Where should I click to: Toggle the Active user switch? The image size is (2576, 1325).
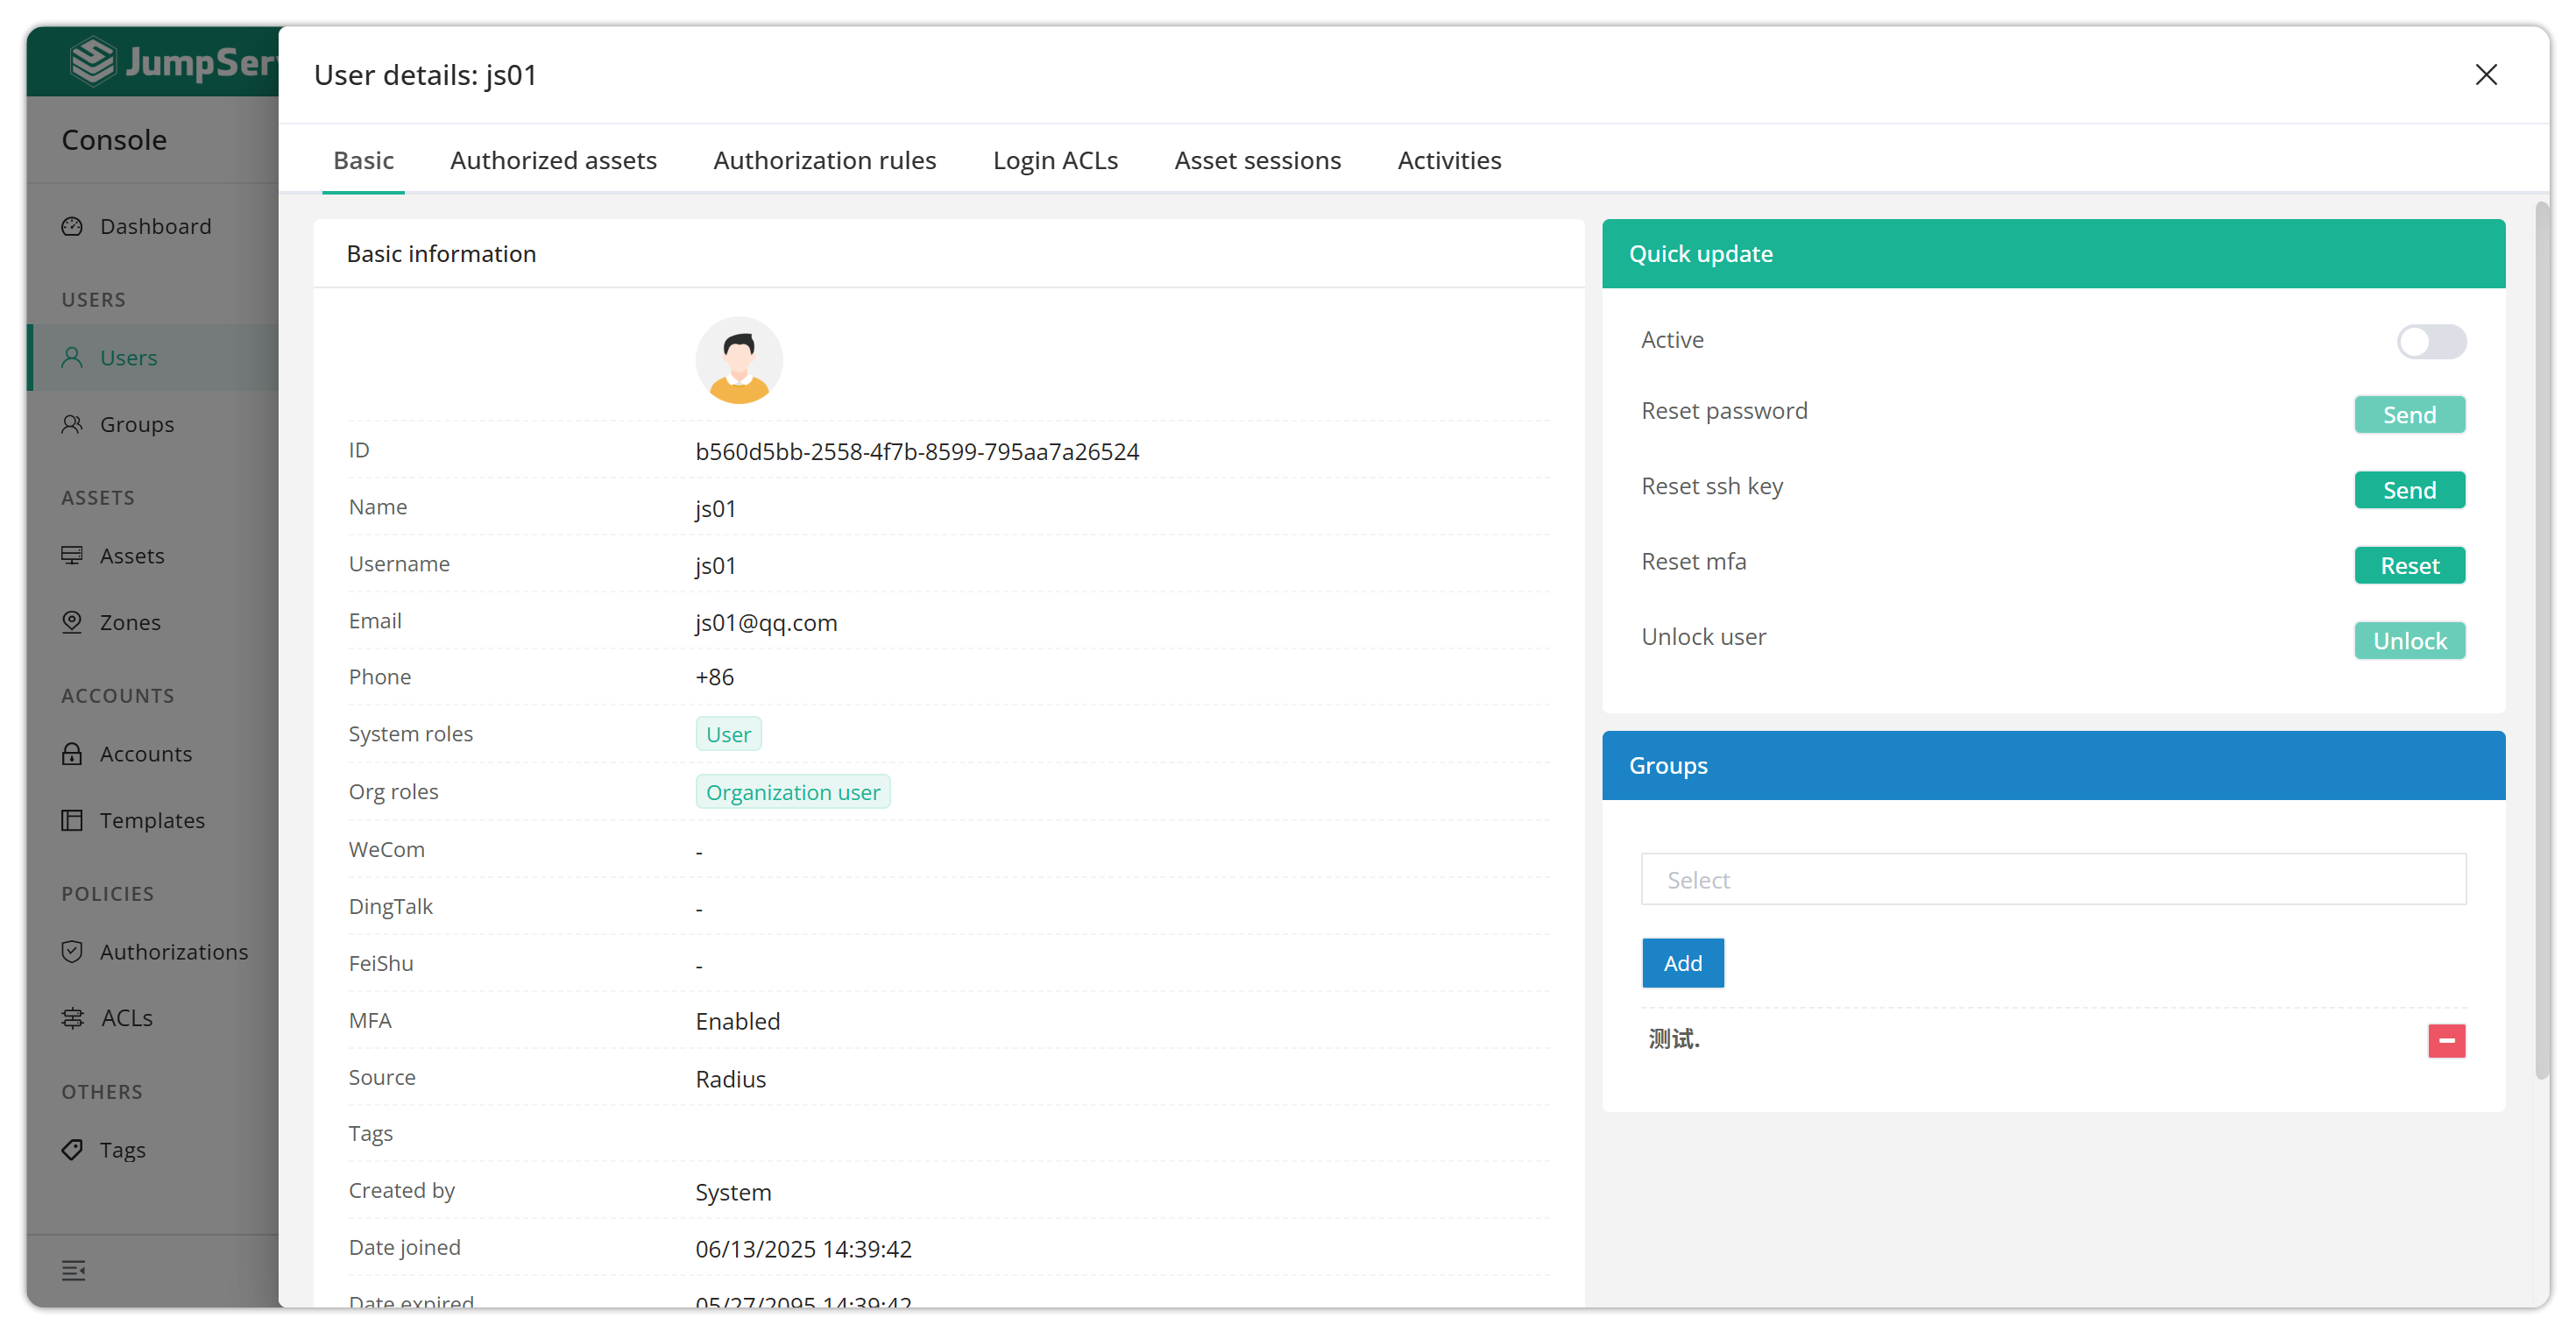2431,341
